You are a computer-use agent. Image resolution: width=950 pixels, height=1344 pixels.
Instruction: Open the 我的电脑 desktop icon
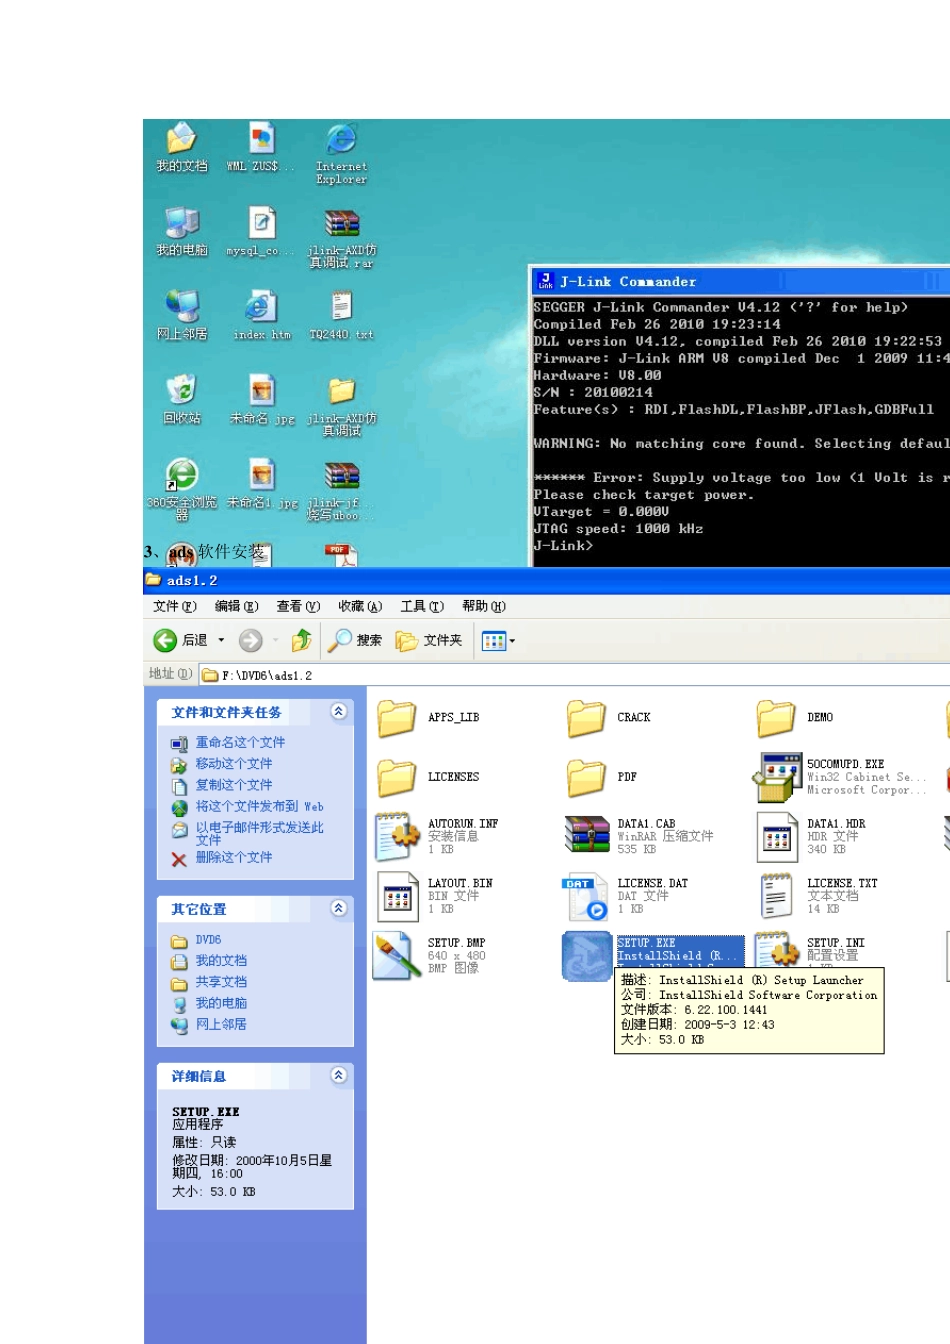(x=182, y=232)
